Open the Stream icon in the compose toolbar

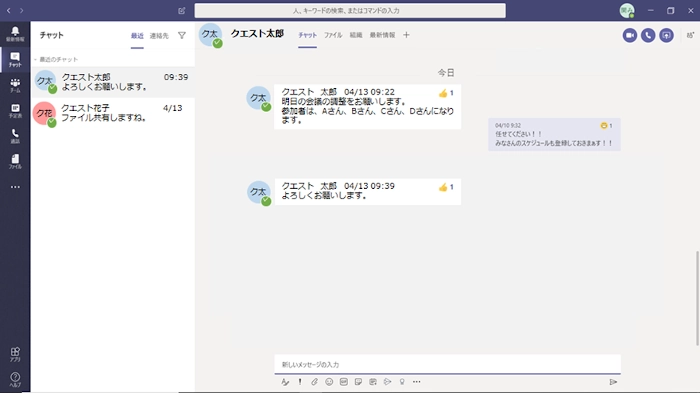pos(387,382)
